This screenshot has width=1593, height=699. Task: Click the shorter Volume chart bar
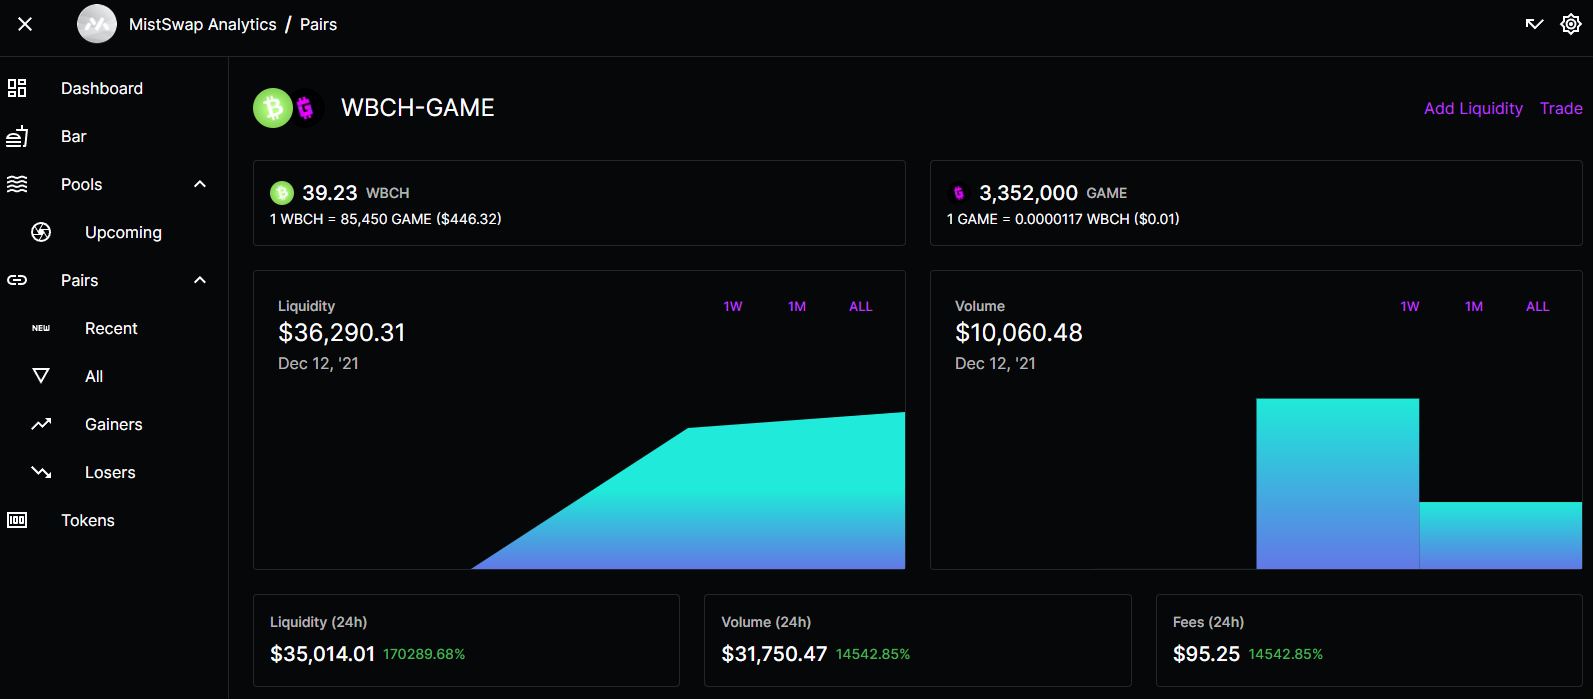point(1500,535)
